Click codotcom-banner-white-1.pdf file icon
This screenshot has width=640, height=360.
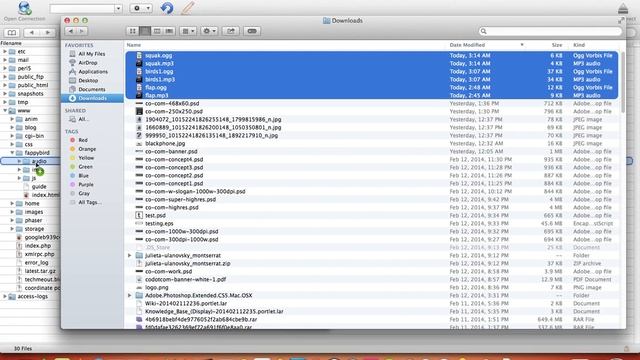click(x=139, y=280)
